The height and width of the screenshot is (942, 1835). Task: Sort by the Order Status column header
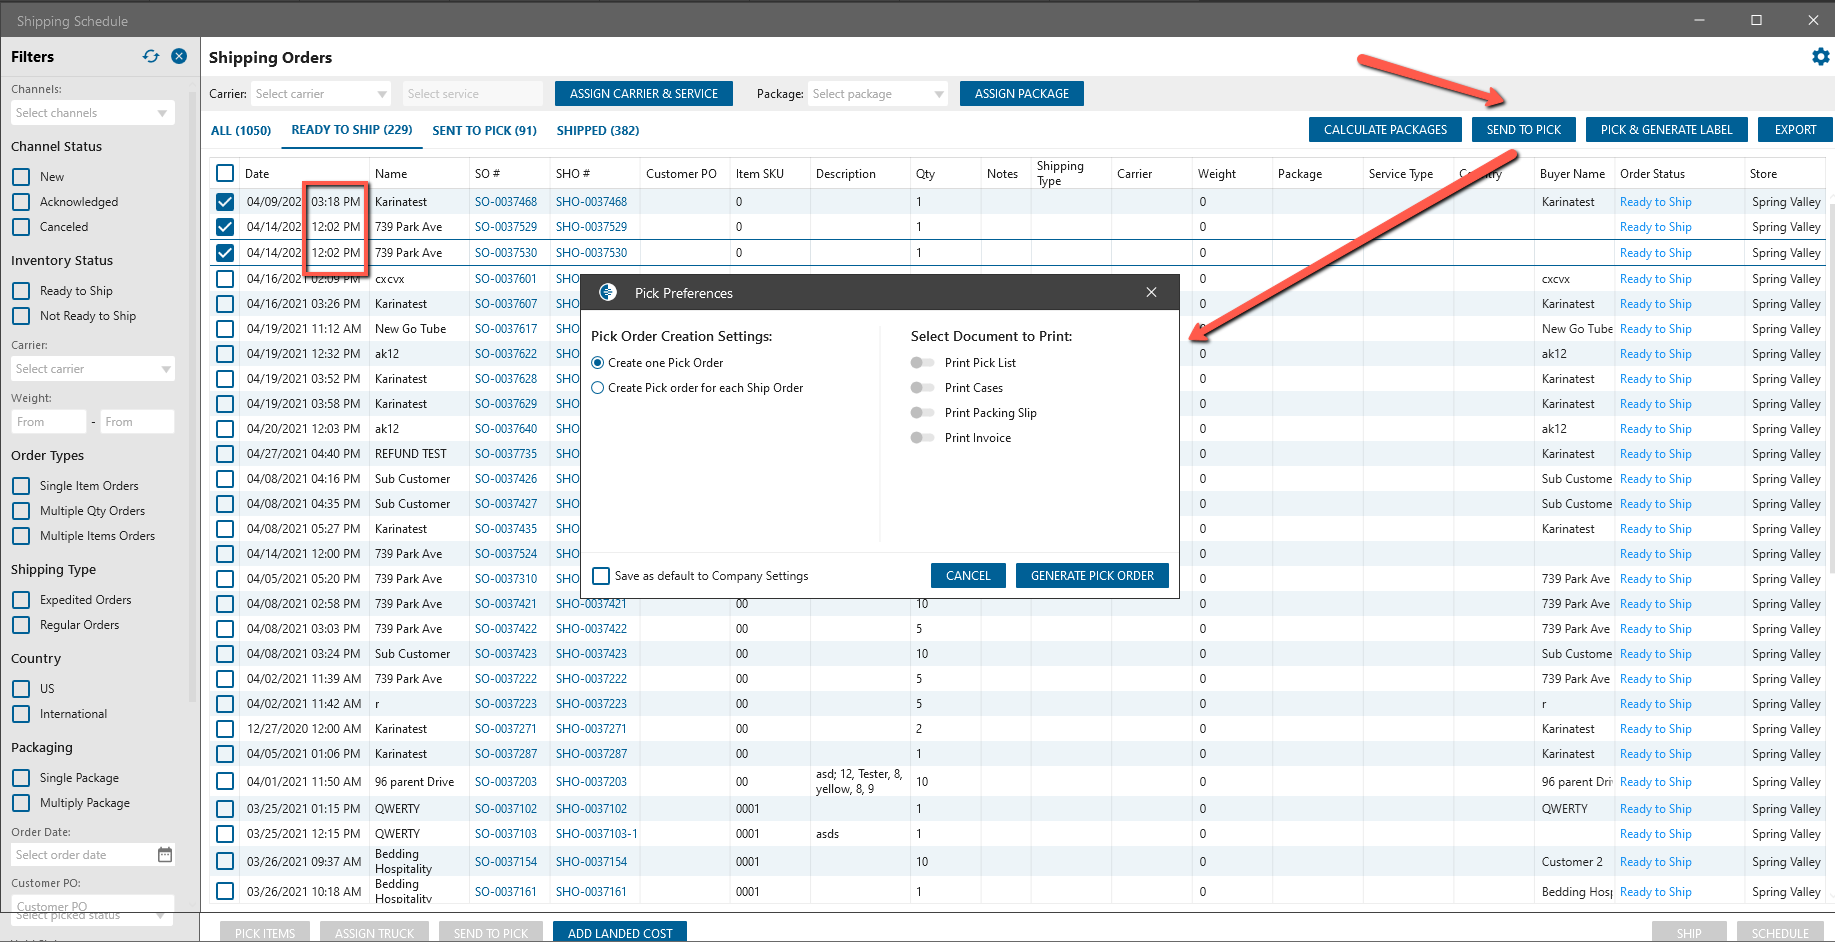[1652, 174]
